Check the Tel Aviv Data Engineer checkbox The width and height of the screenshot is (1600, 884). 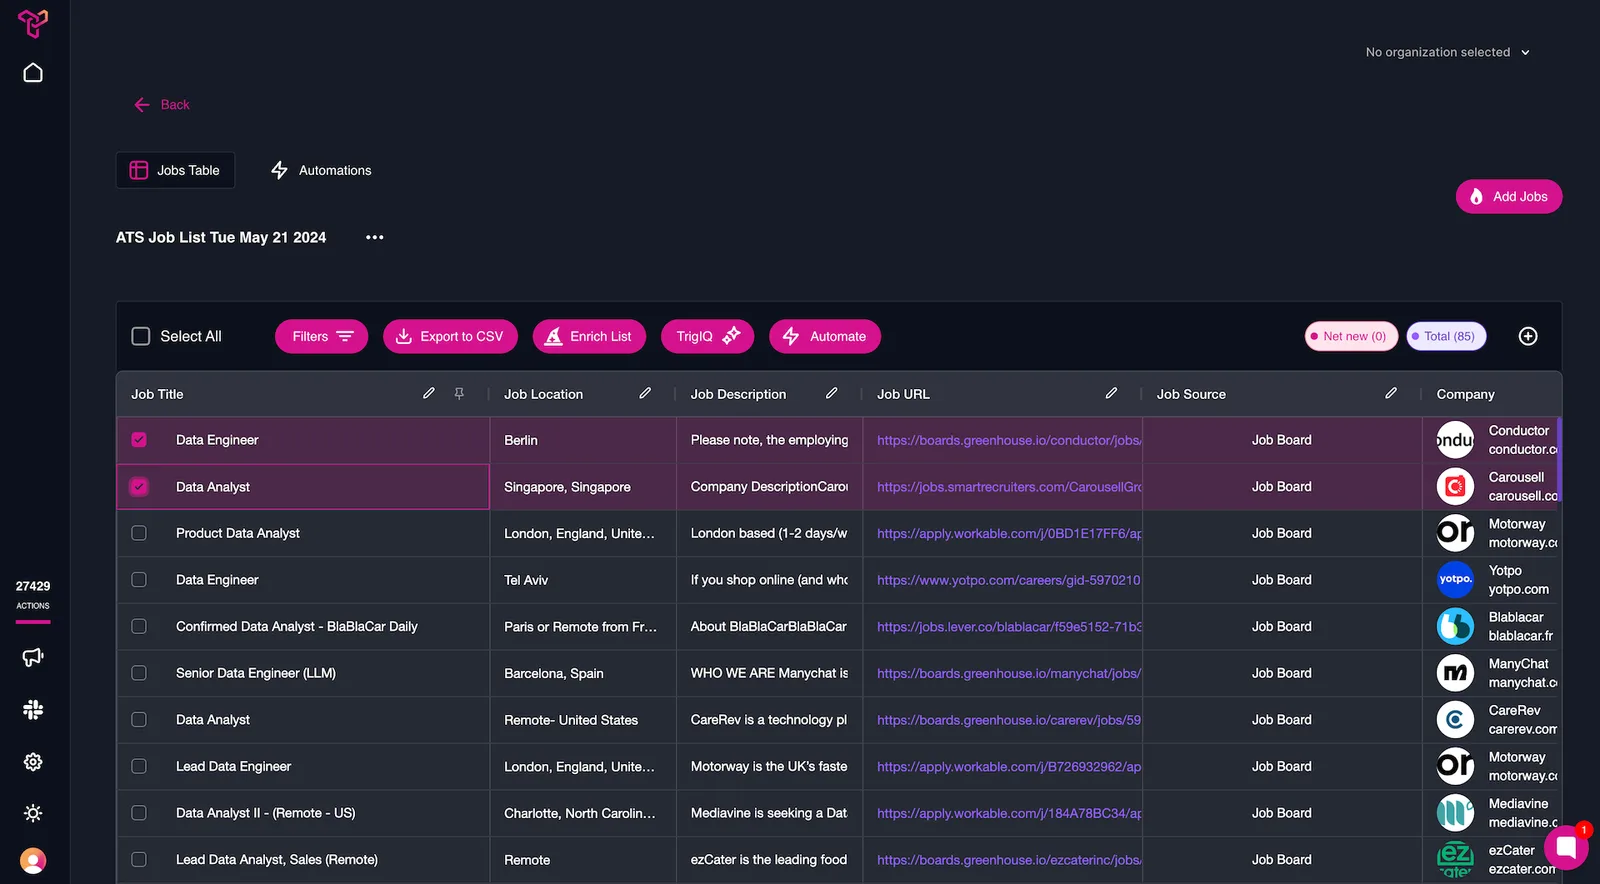(139, 580)
